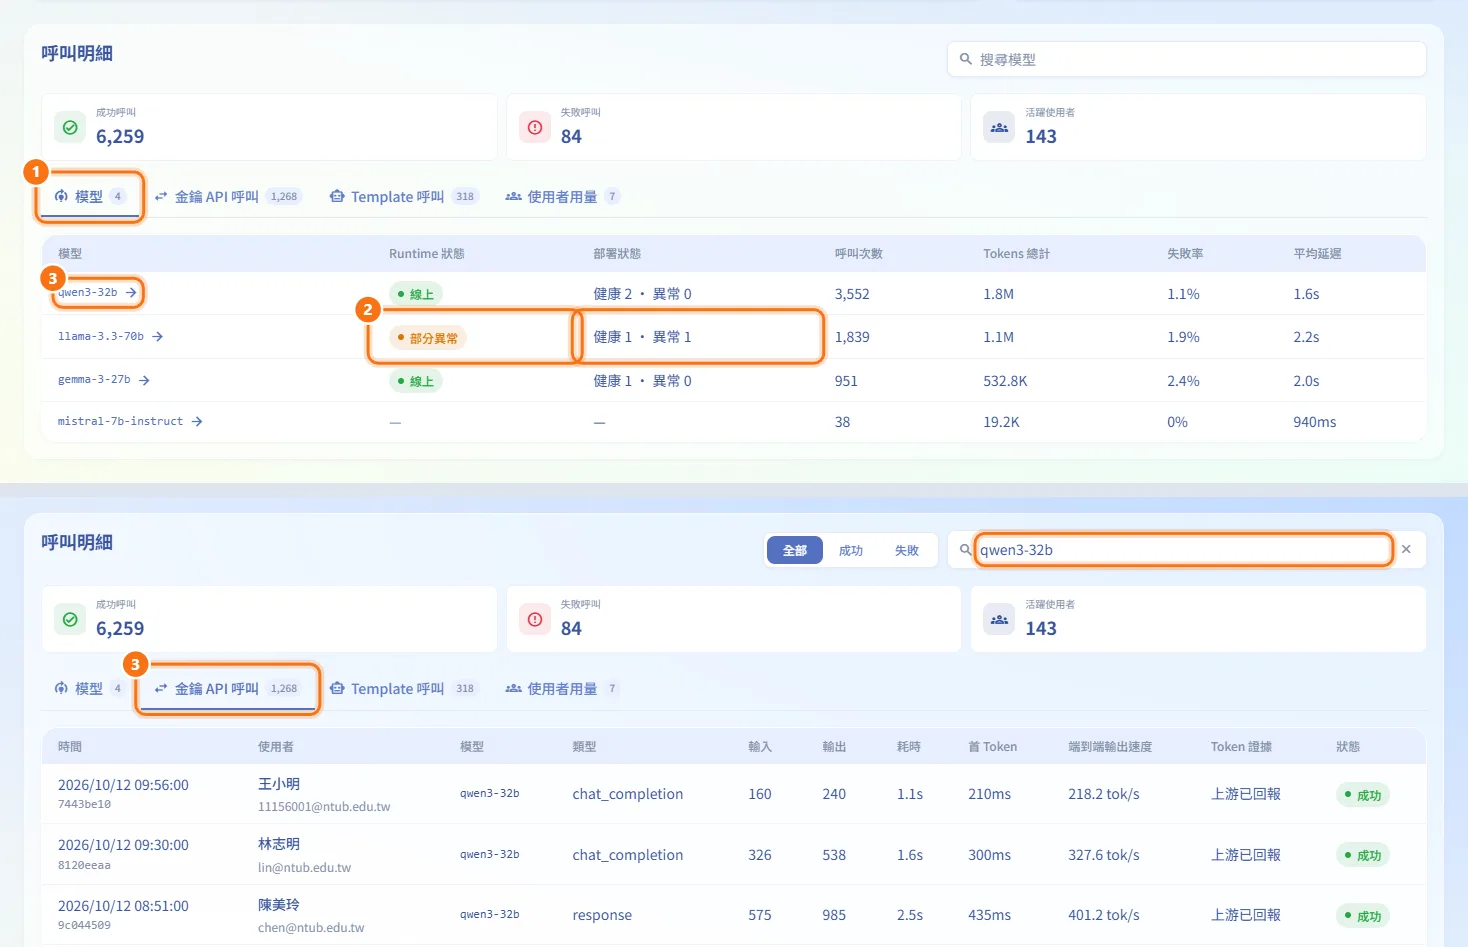Click the 呼叫次數 column header
Screen dimensions: 1468x947
[x=859, y=254]
